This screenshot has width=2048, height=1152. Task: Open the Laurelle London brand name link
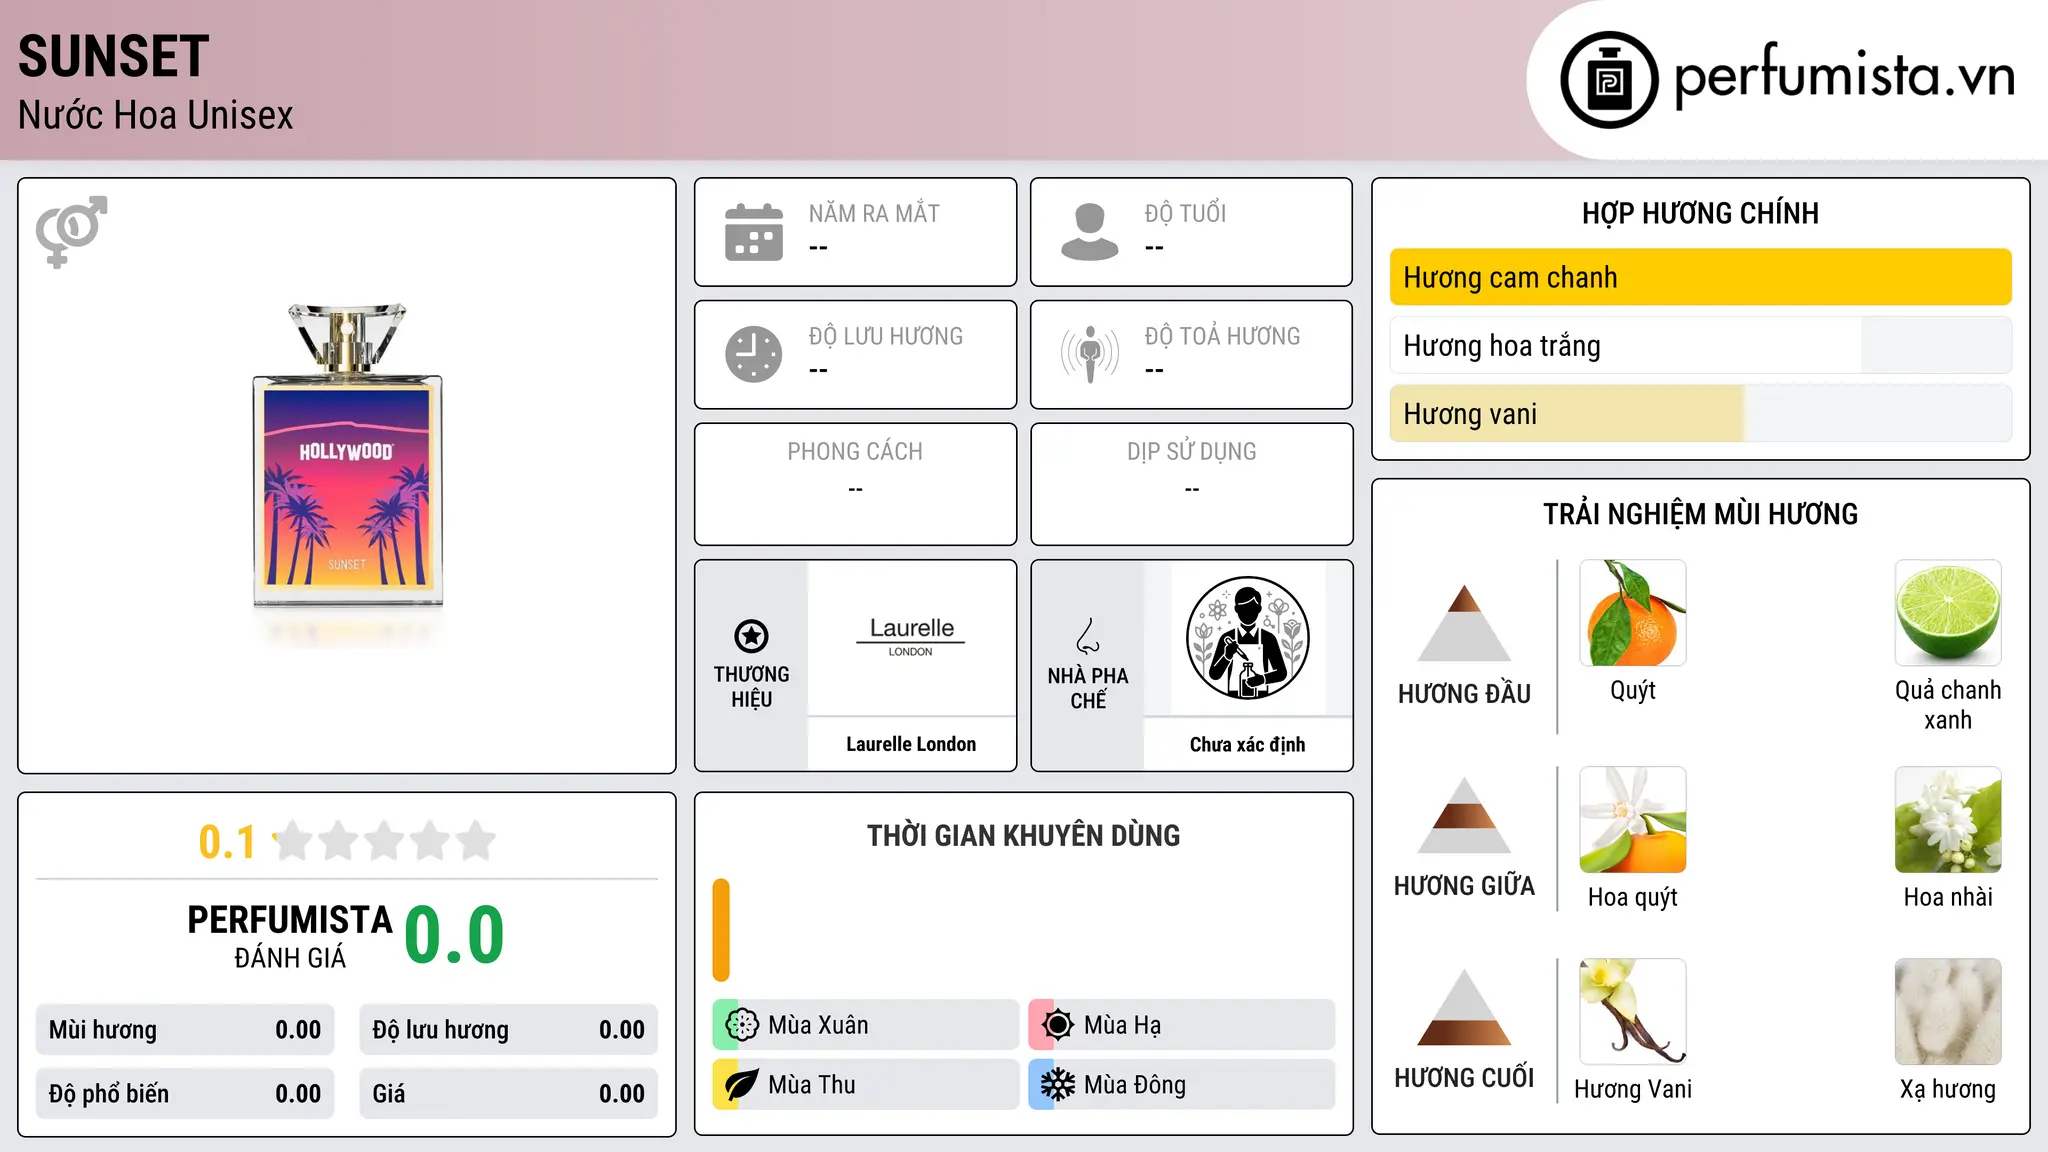911,744
